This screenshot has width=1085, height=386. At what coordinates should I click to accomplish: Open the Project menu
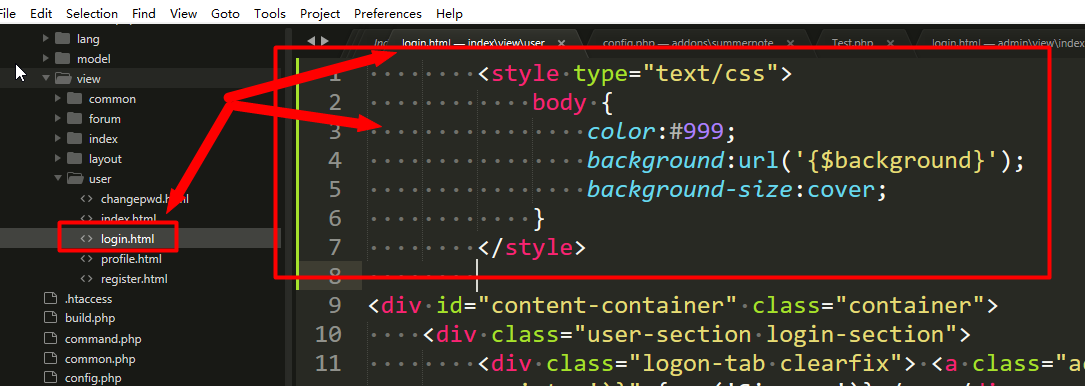[x=320, y=13]
